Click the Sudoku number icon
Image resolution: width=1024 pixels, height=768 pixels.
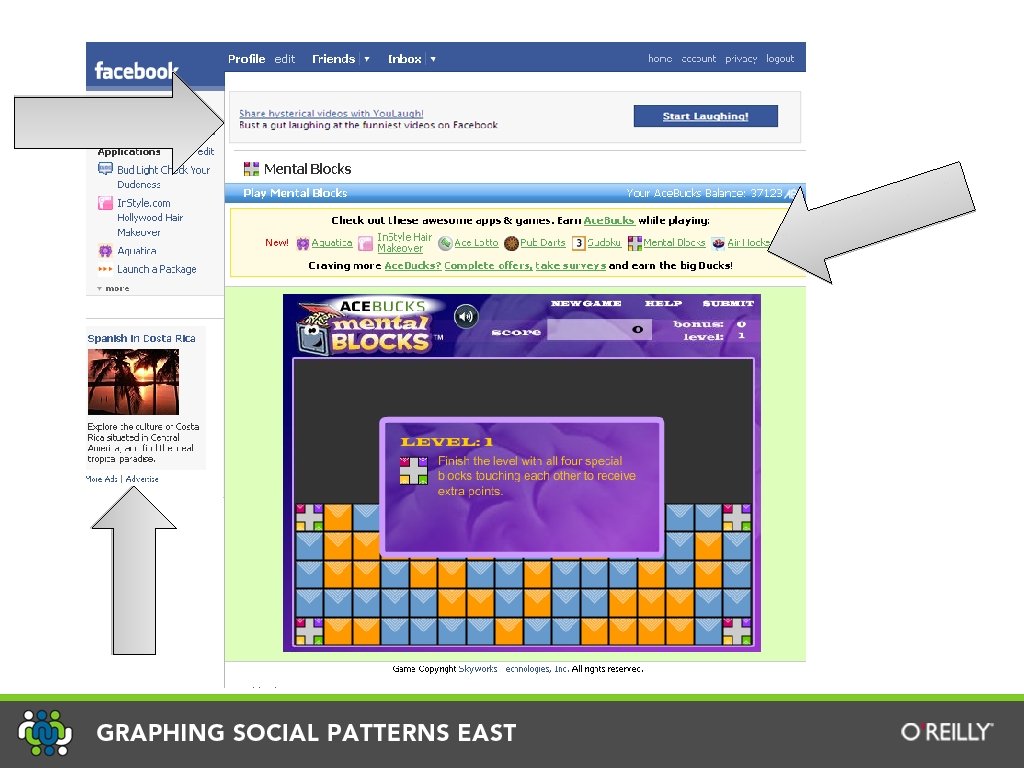click(x=579, y=243)
